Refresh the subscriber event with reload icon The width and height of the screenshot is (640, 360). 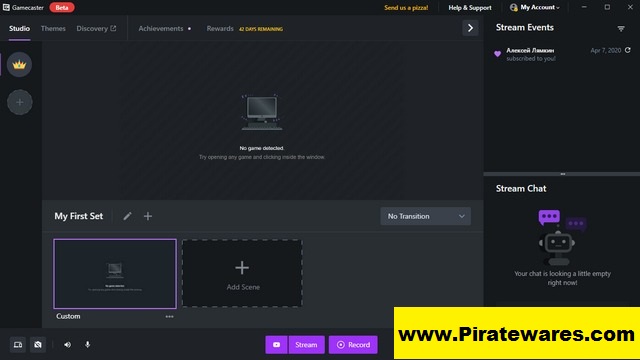(628, 50)
